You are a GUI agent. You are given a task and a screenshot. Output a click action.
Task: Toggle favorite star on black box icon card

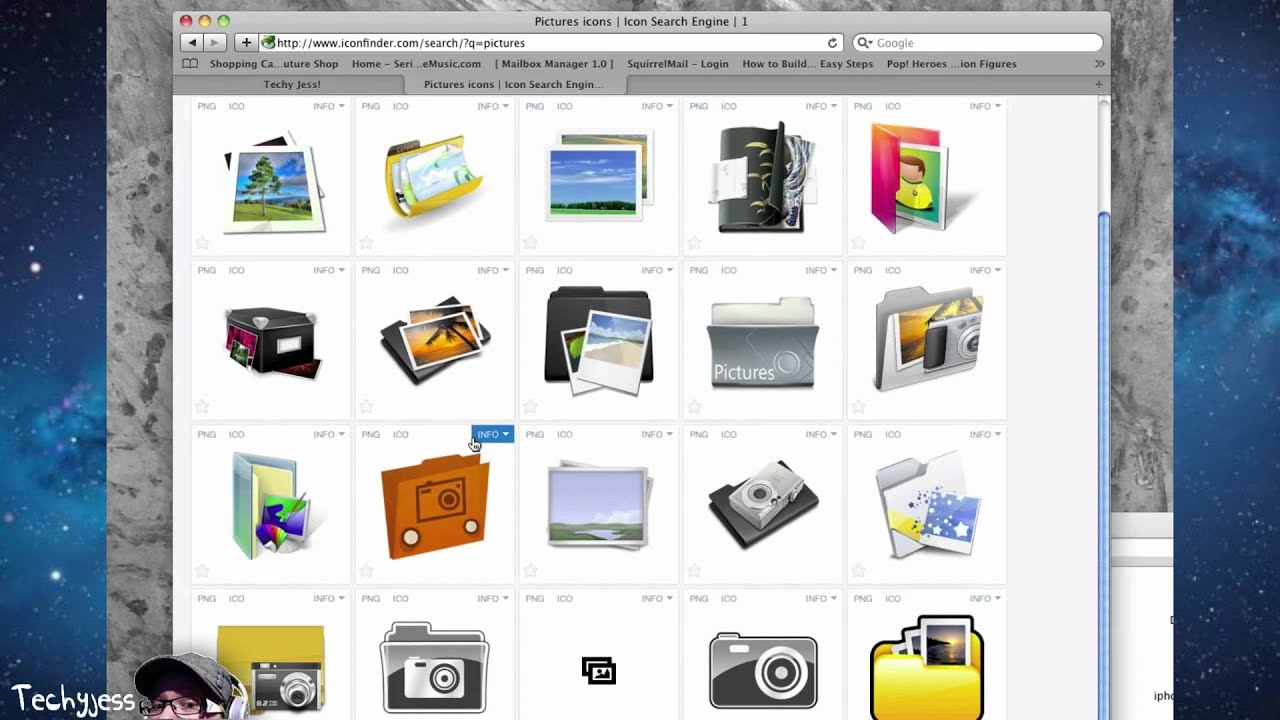click(202, 407)
